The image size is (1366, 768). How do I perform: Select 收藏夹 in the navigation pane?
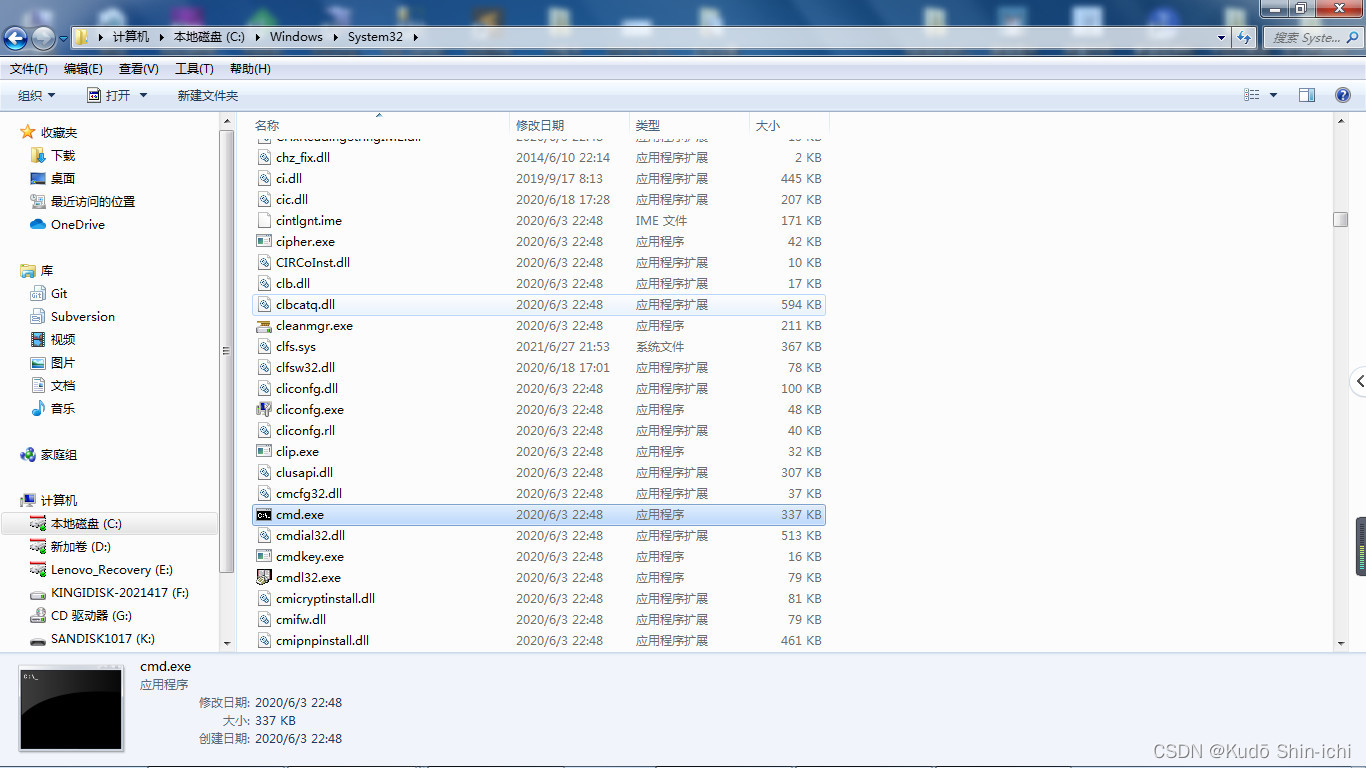(x=59, y=132)
